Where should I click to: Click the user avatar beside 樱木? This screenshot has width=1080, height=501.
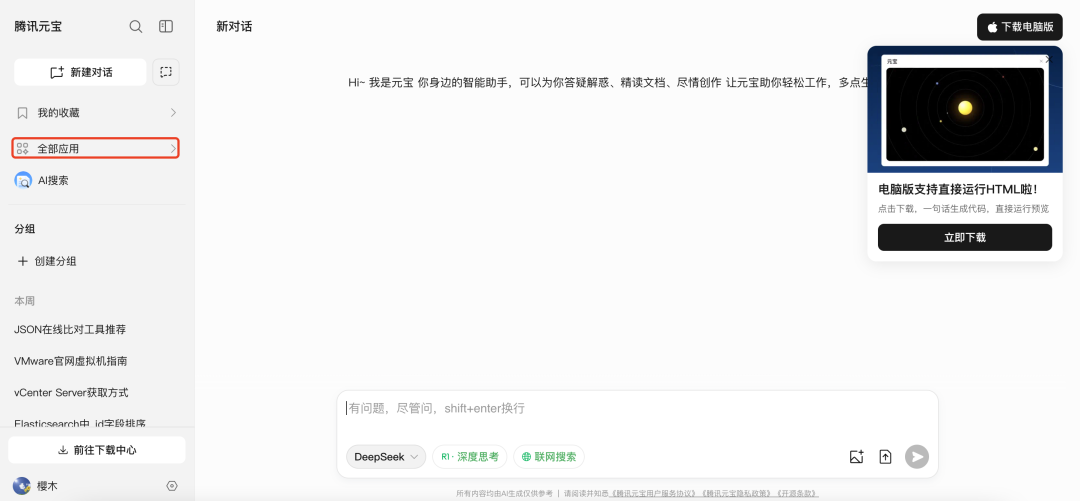[22, 486]
